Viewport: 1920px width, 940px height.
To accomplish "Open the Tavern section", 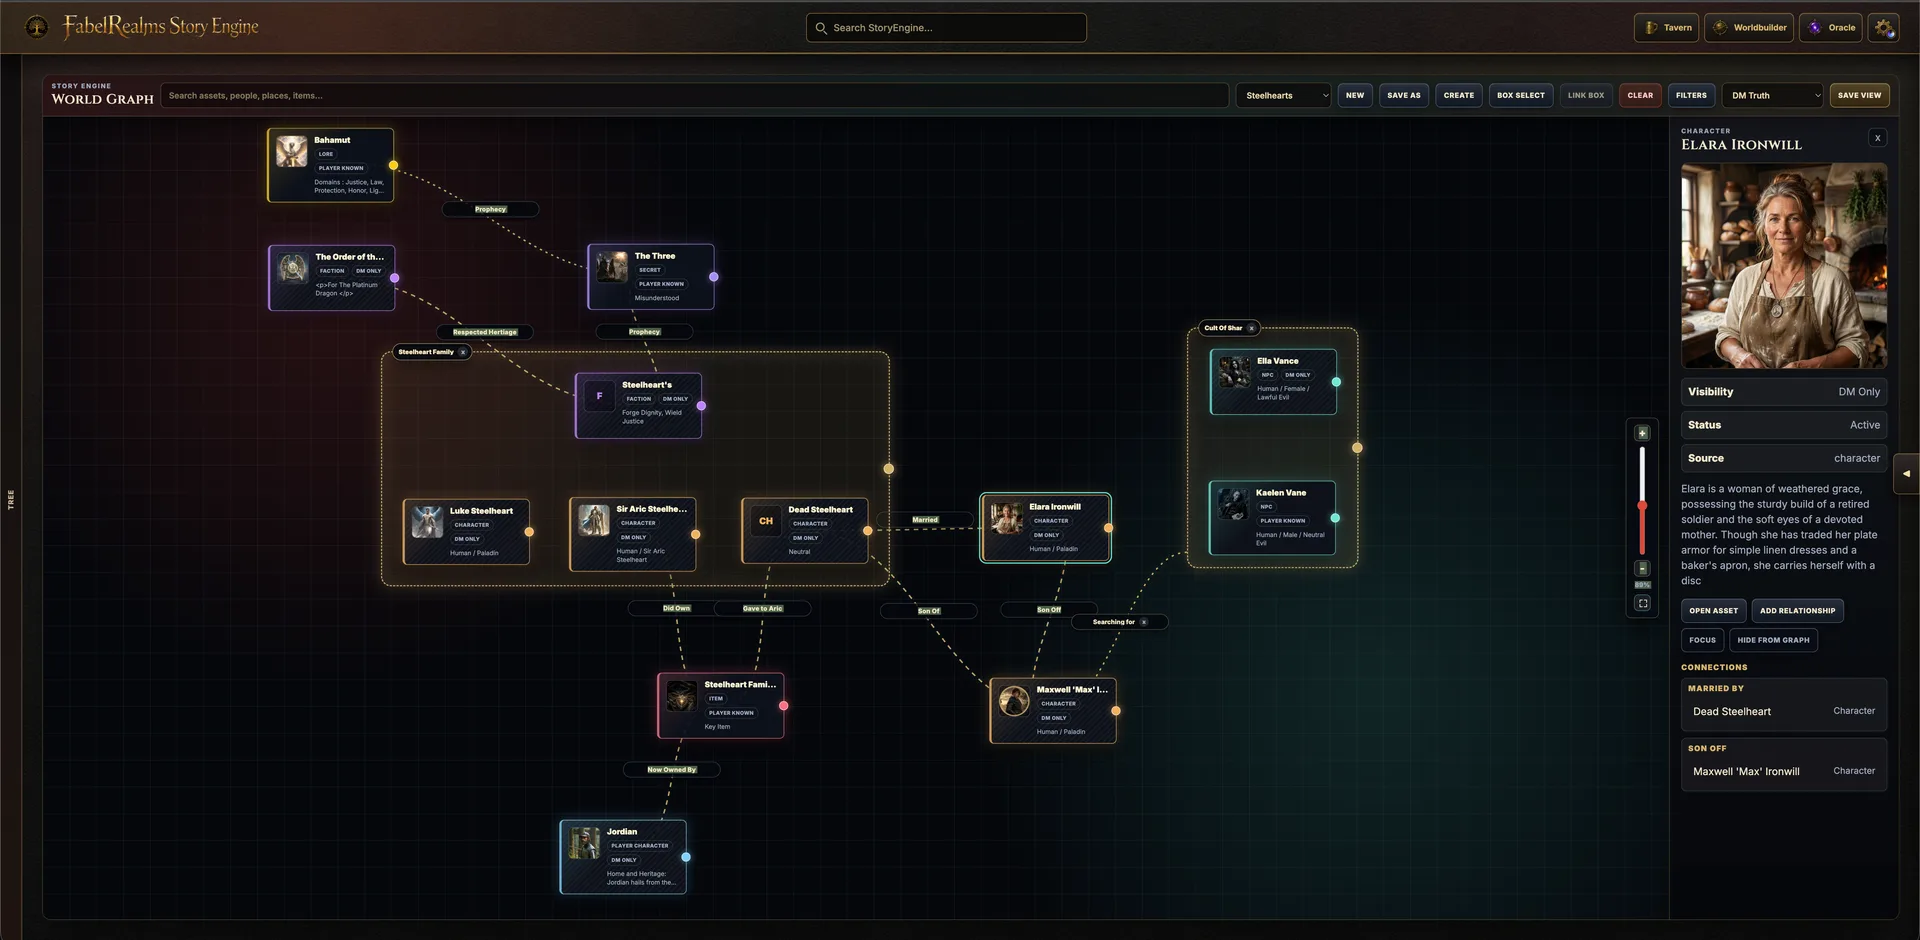I will 1667,28.
